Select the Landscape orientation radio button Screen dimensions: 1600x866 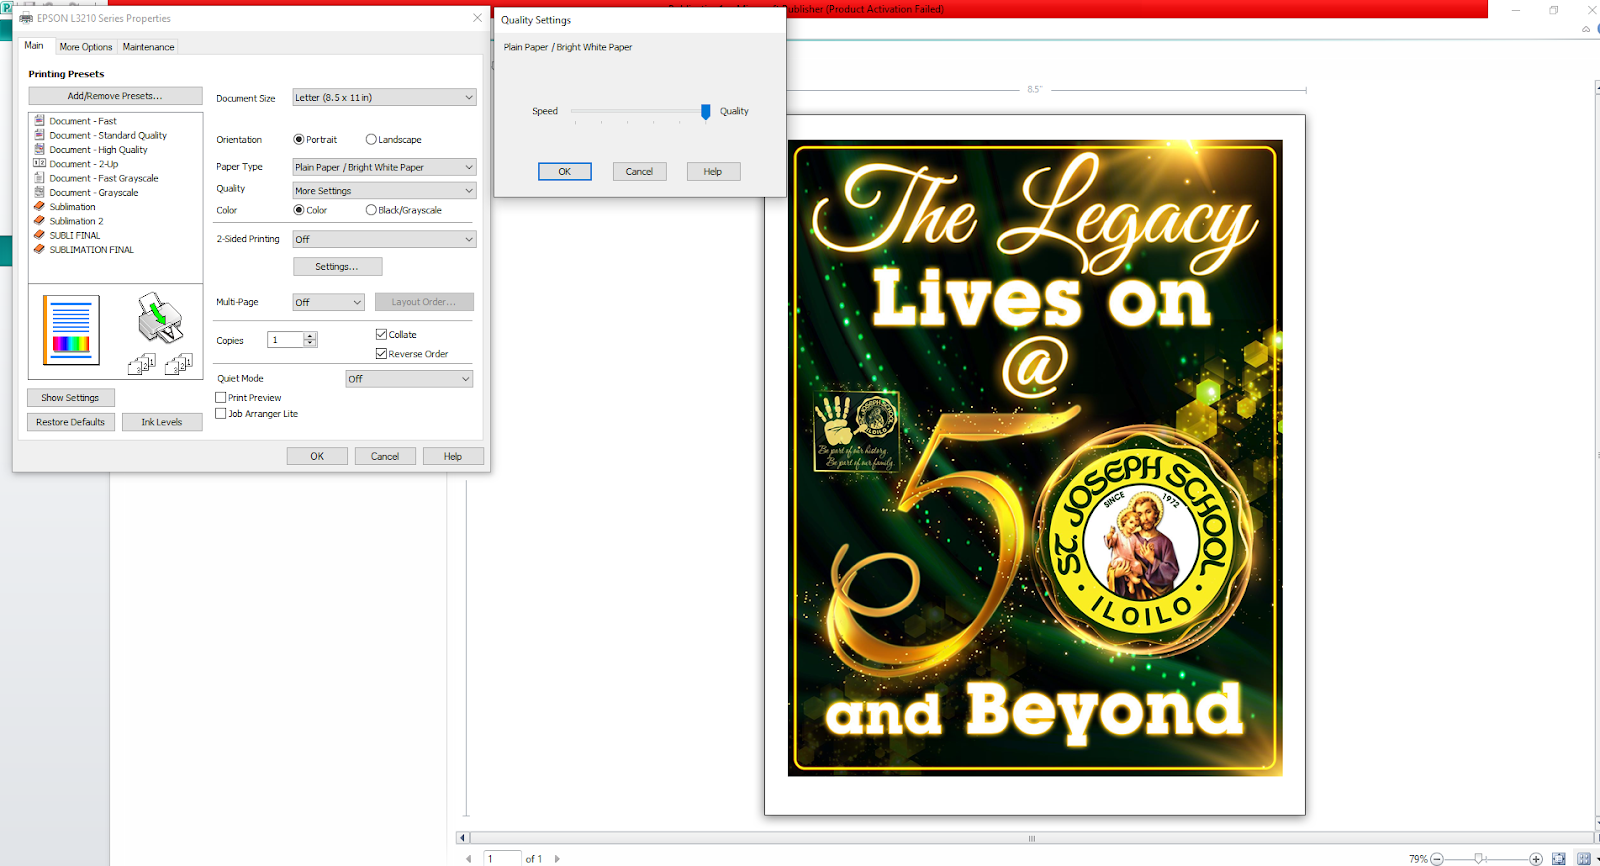tap(371, 140)
